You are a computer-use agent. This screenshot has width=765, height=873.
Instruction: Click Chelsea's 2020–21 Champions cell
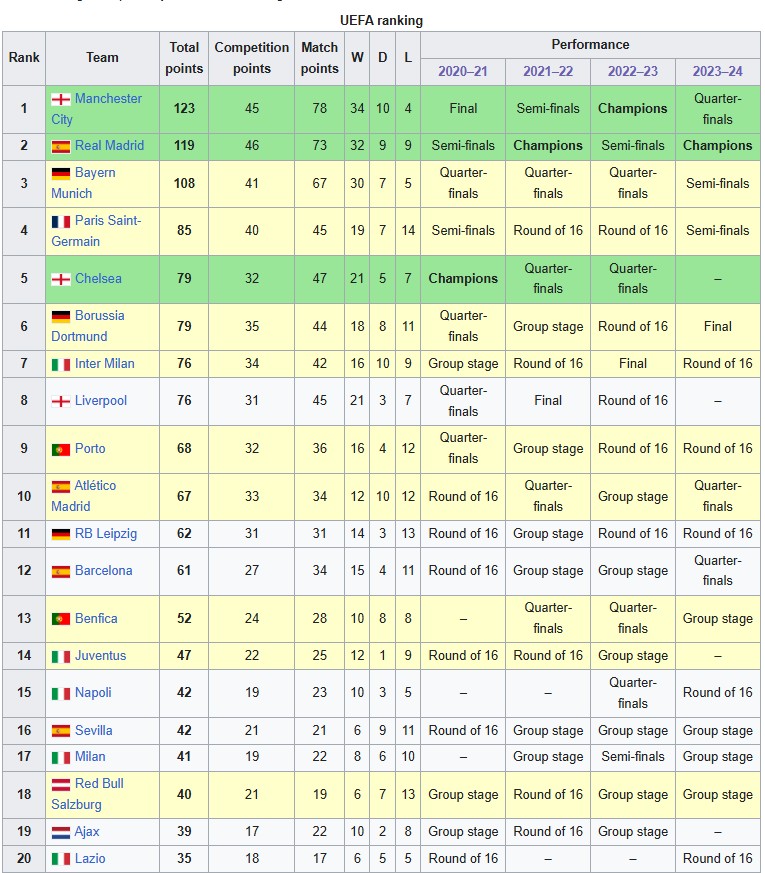(x=463, y=279)
